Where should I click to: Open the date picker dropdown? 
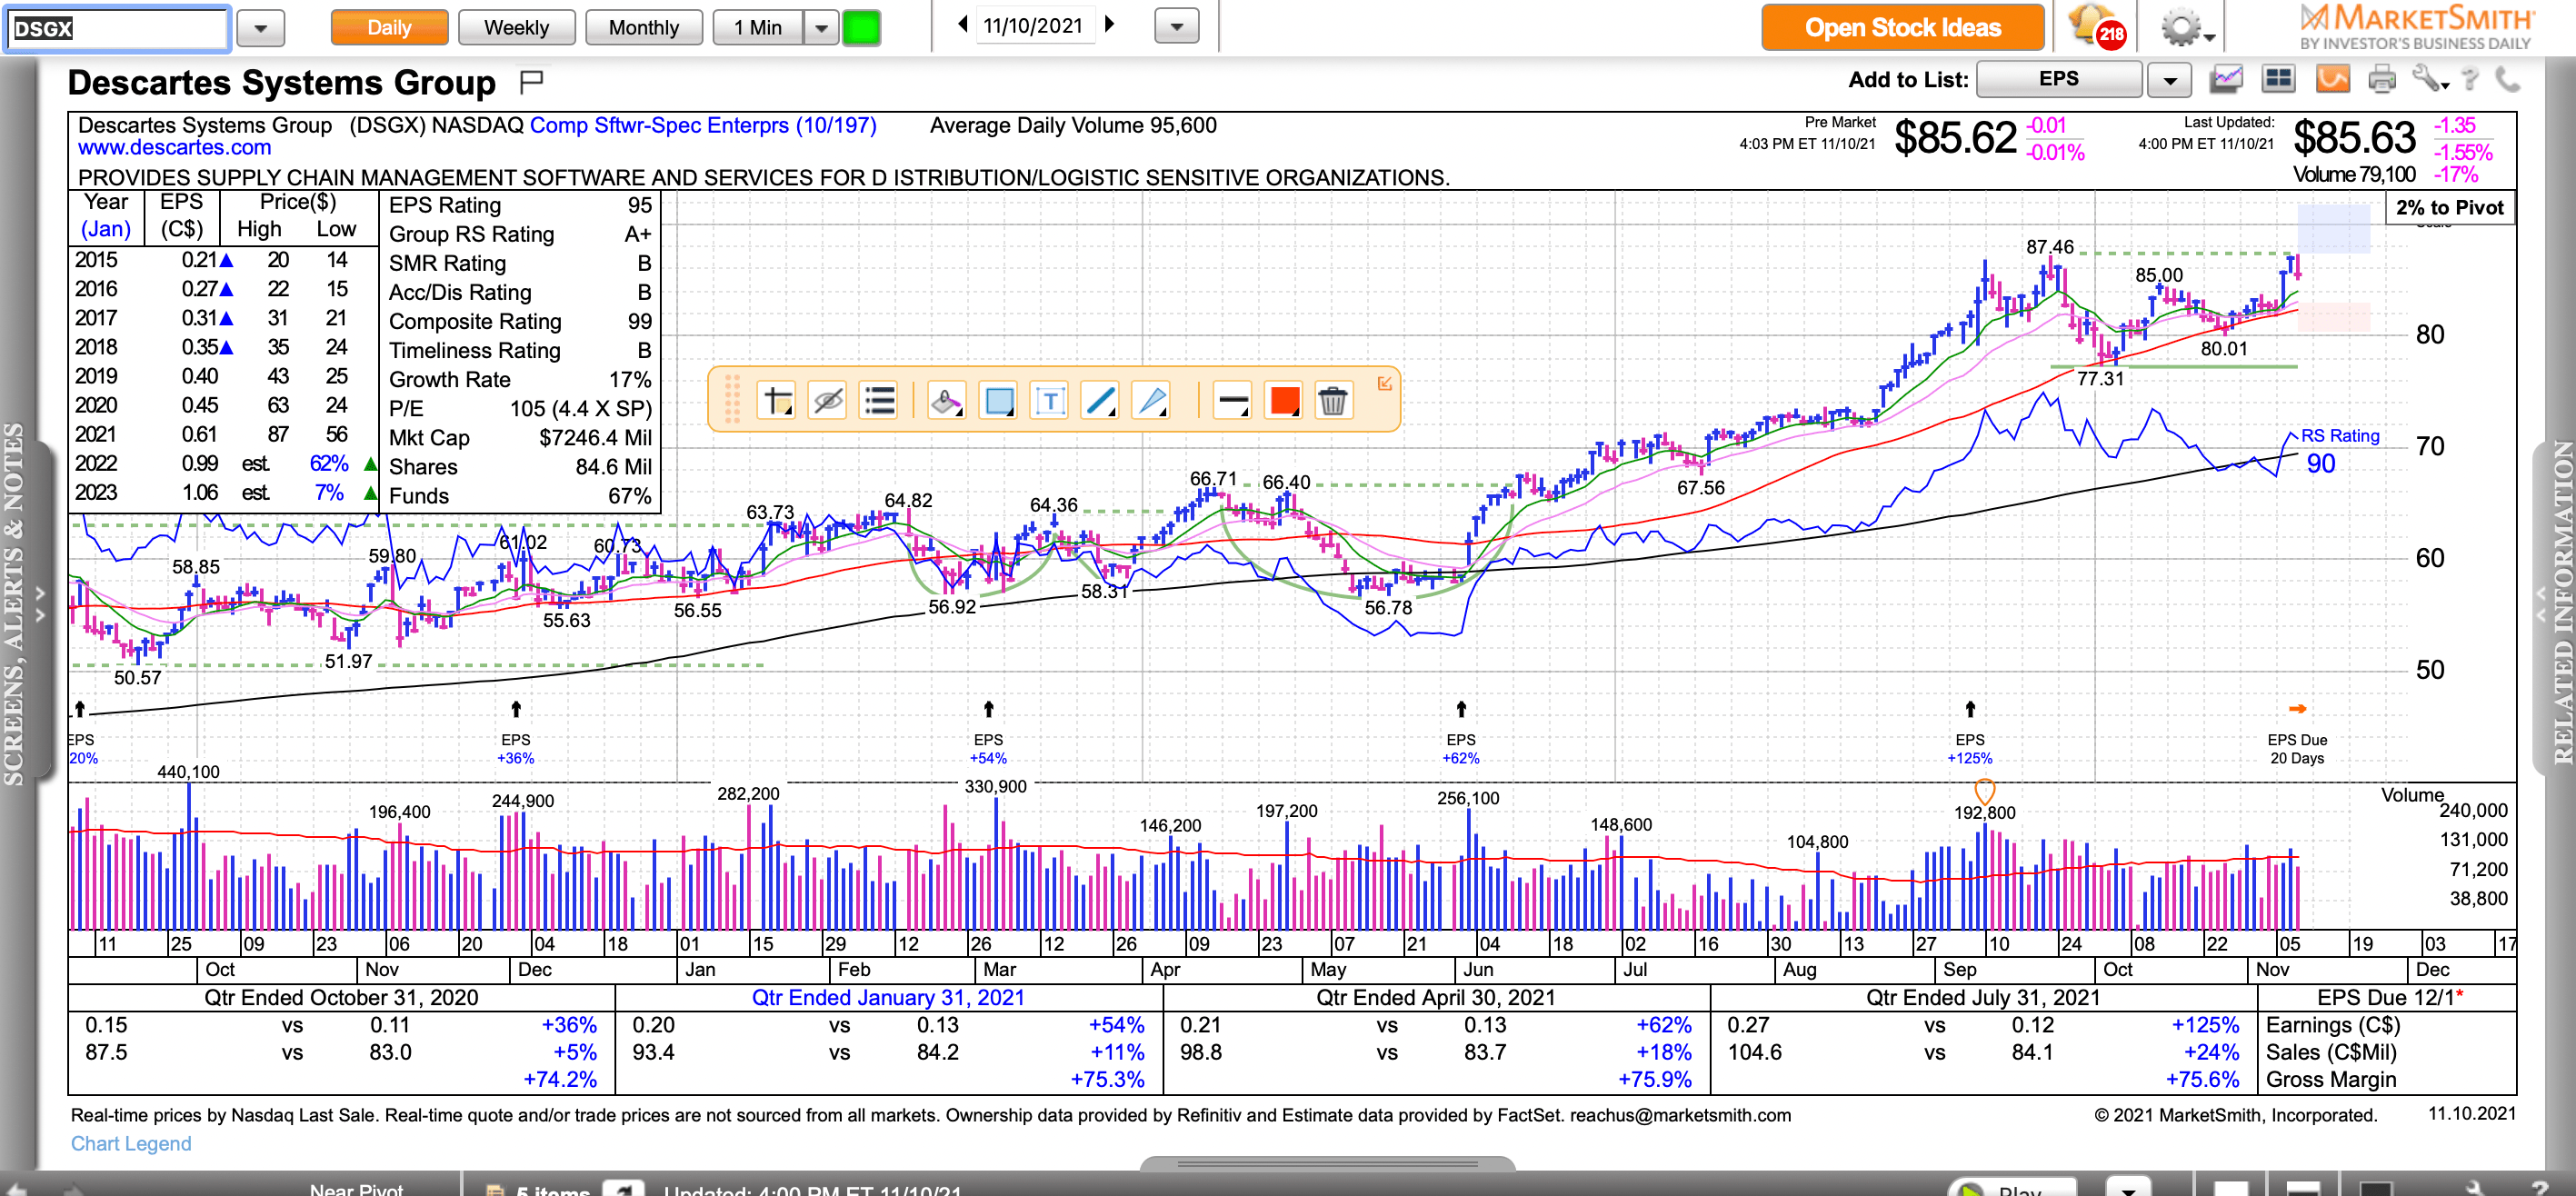click(x=1176, y=27)
